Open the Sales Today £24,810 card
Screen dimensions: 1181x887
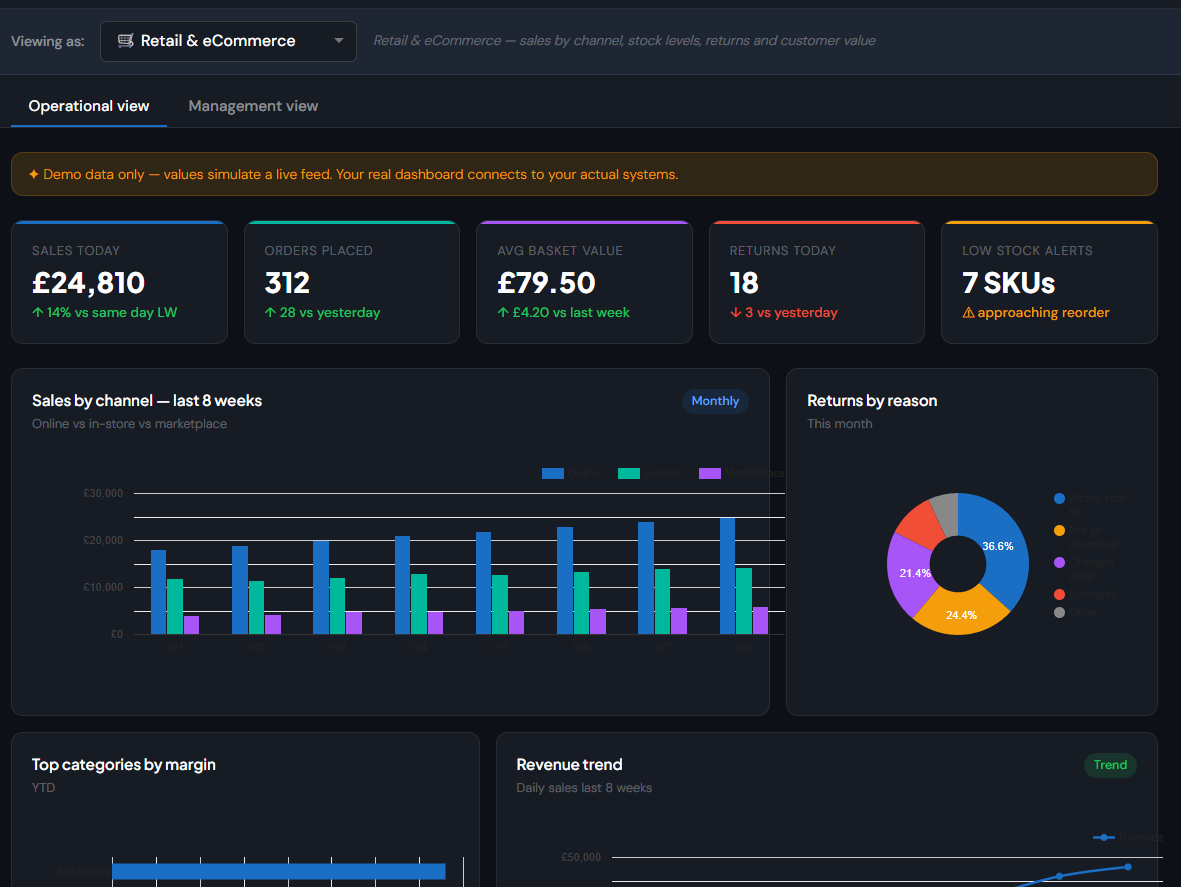point(119,282)
